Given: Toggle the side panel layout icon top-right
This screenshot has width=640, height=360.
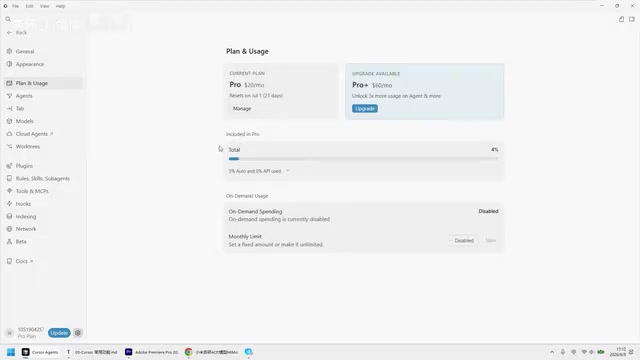Looking at the screenshot, I should click(x=632, y=19).
